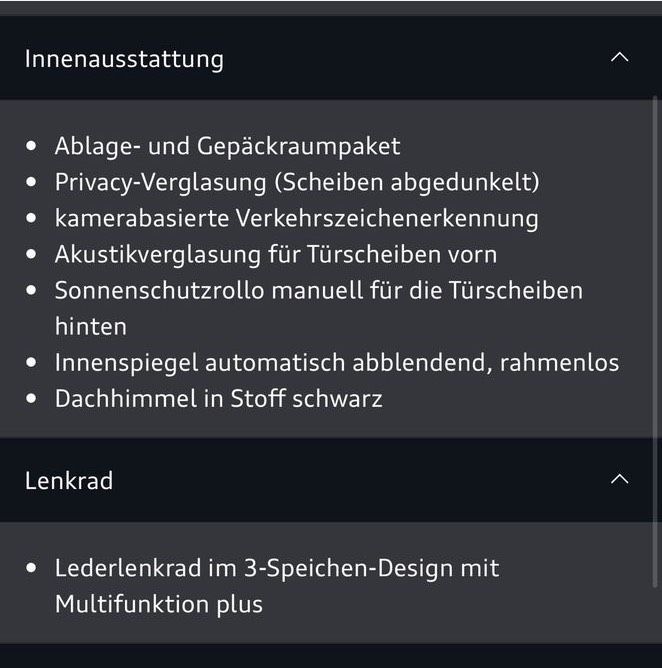This screenshot has height=668, width=662.
Task: Select Akustikverglasung für Türscheiben vorn
Action: click(x=275, y=254)
